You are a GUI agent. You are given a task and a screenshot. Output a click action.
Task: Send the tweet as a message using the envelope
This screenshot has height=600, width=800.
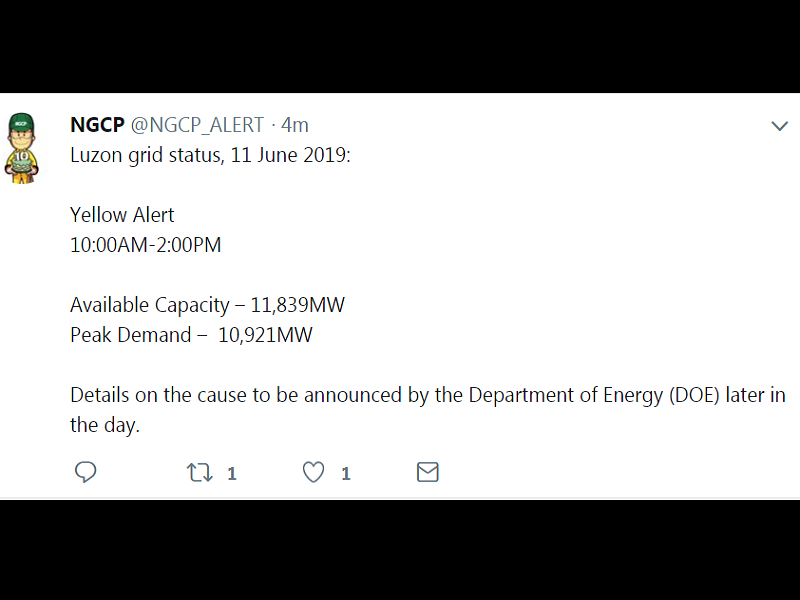pos(427,472)
